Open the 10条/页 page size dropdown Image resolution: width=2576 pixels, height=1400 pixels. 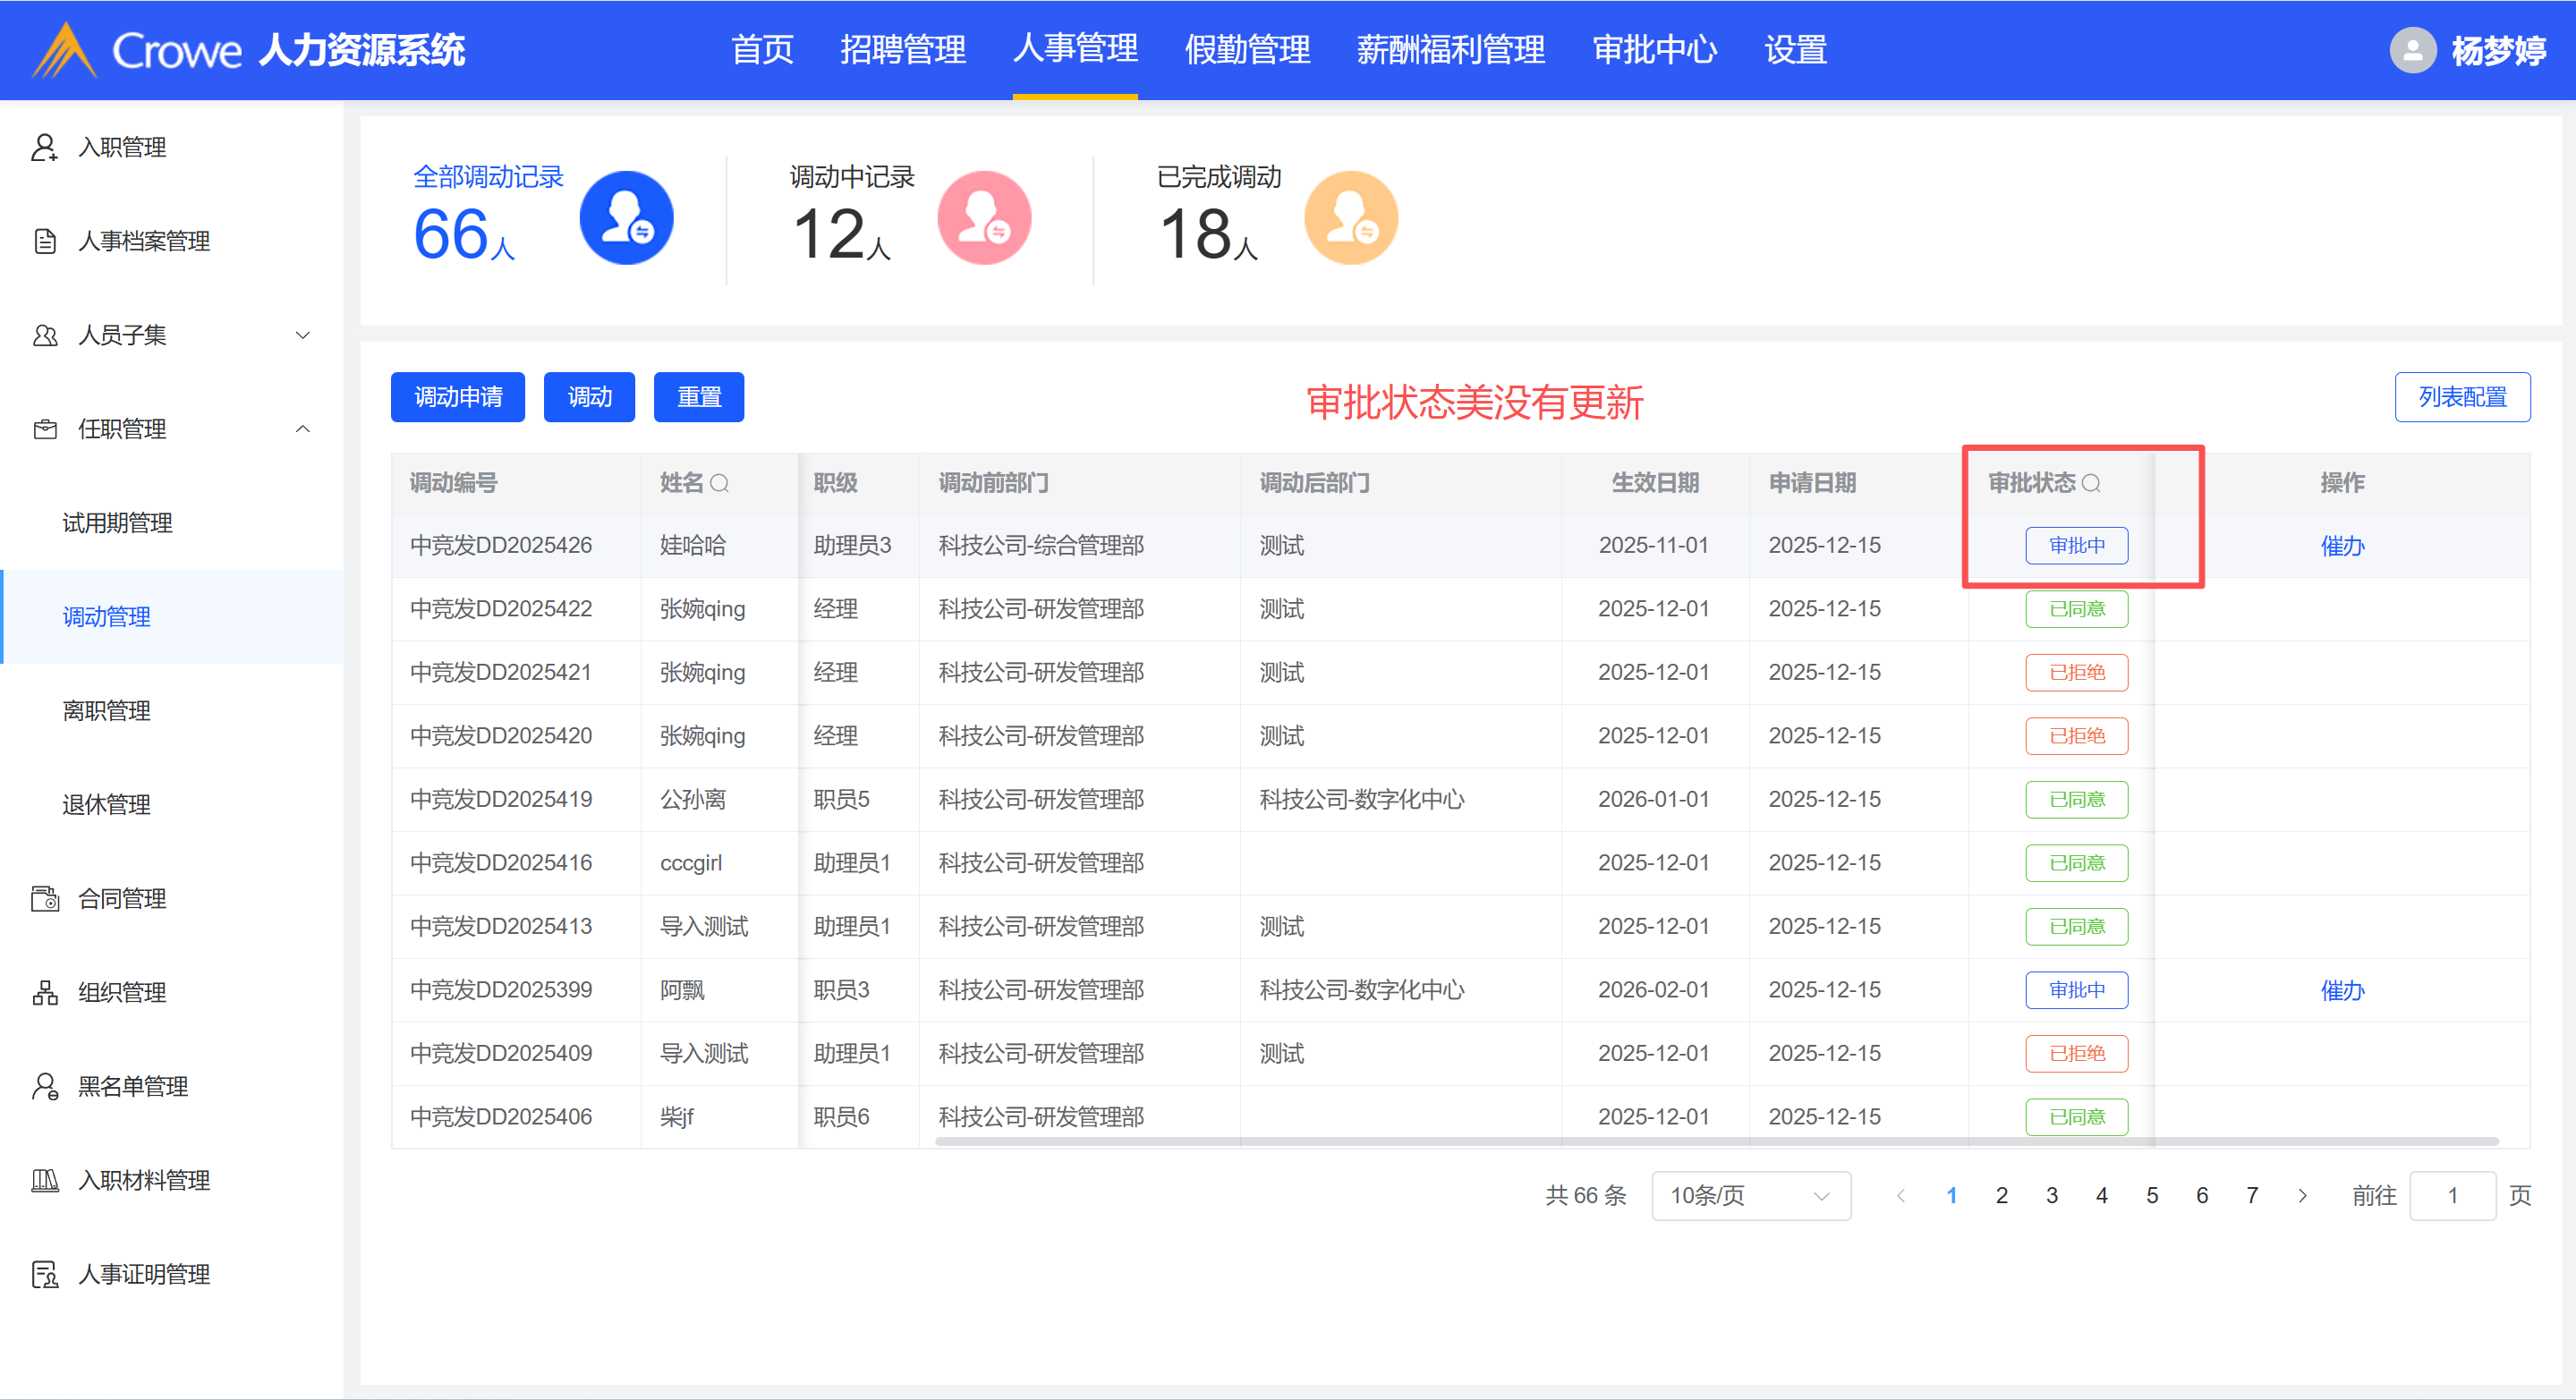1750,1195
